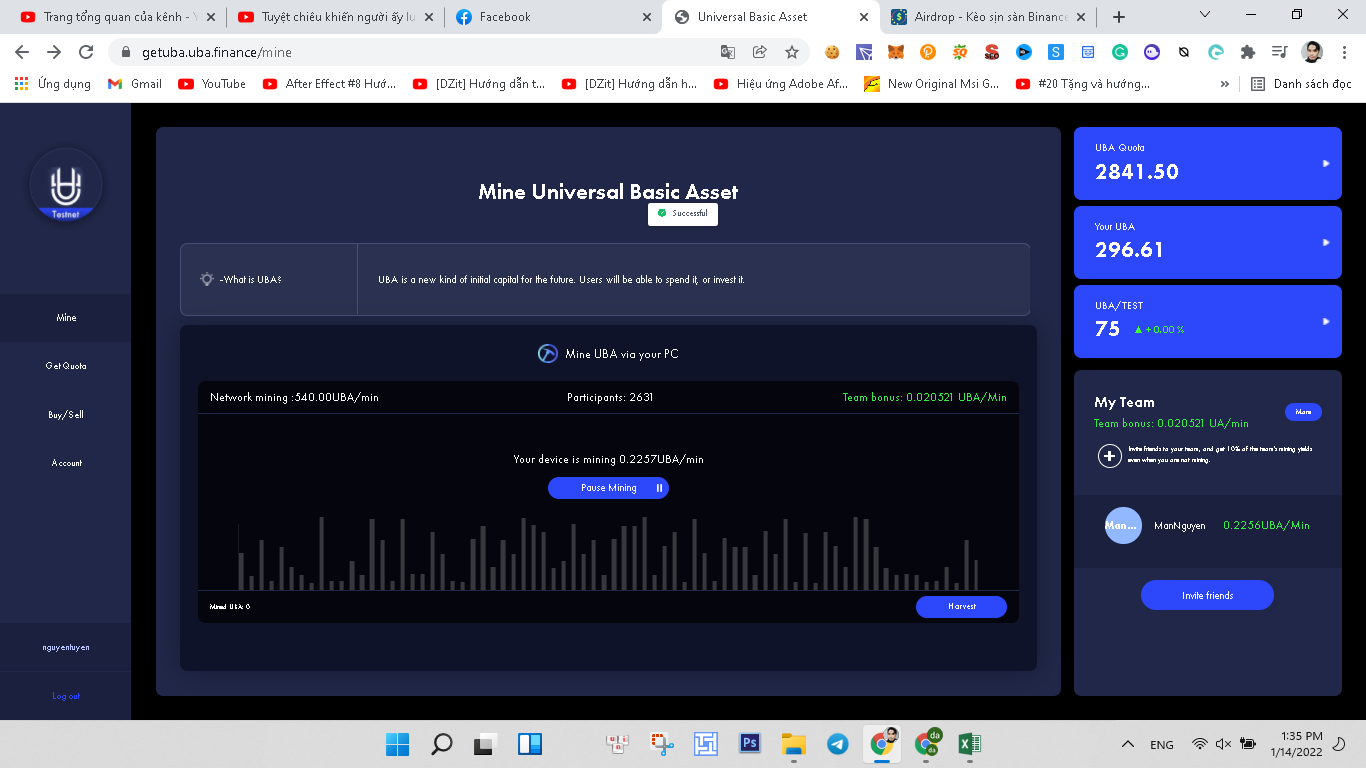Viewport: 1366px width, 768px height.
Task: Click the Google Translate icon in address bar
Action: 728,52
